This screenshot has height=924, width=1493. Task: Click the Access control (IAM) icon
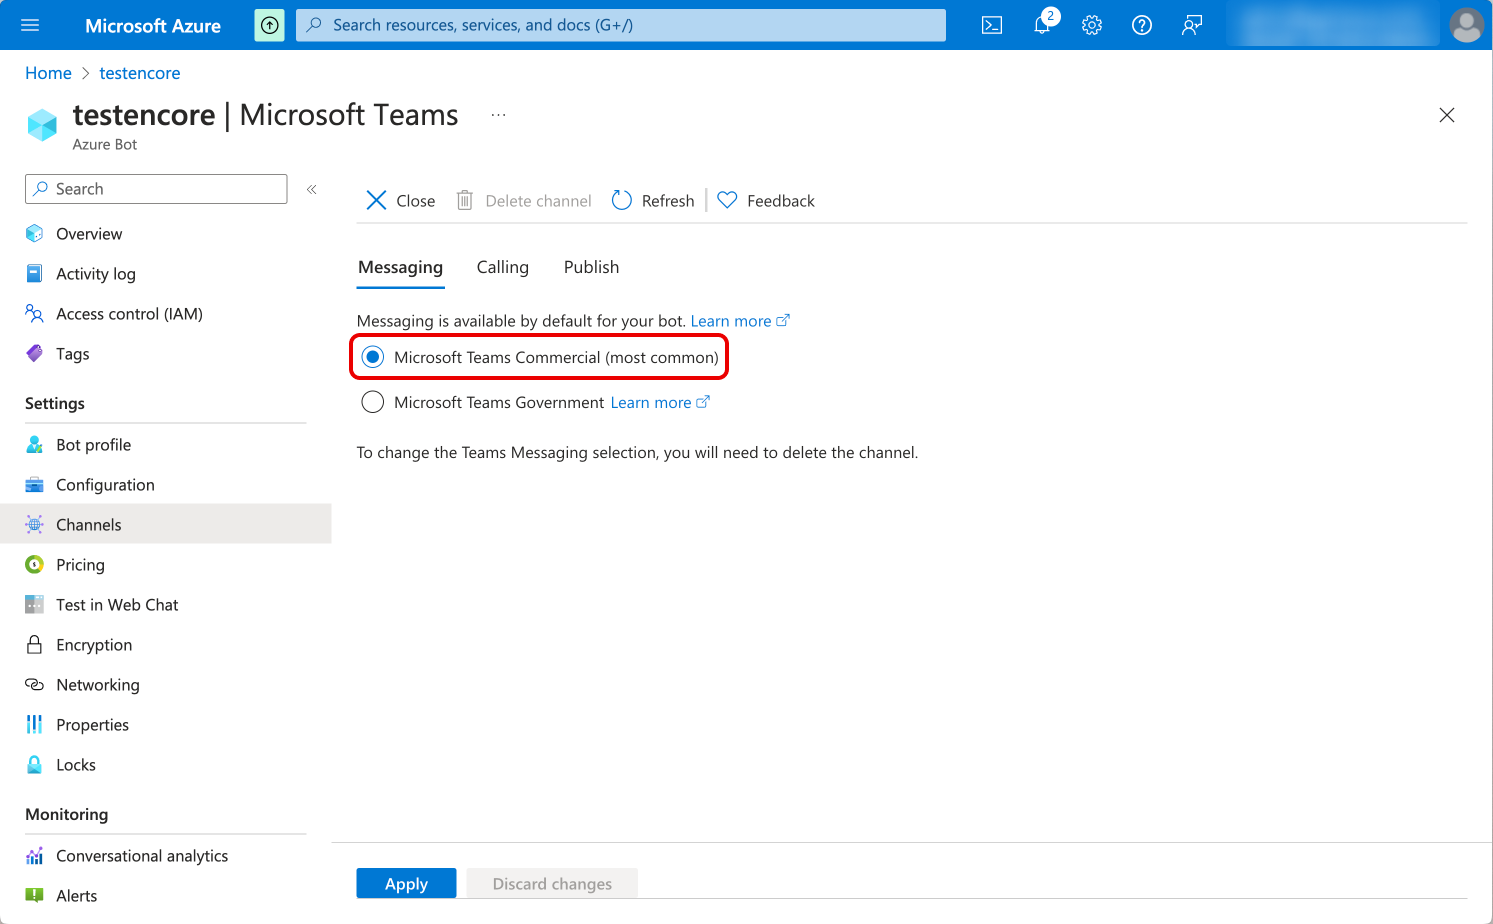[34, 313]
